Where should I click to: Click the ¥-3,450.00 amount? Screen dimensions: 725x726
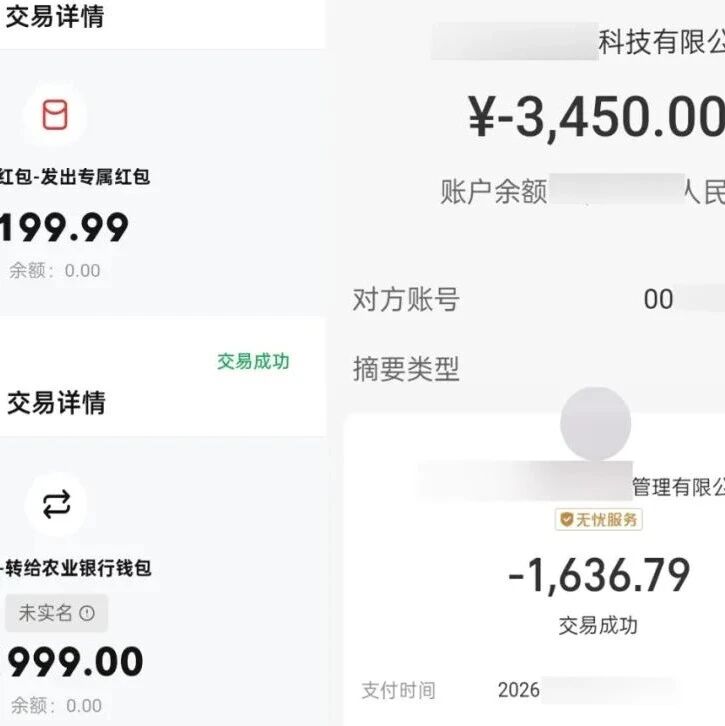pyautogui.click(x=596, y=117)
